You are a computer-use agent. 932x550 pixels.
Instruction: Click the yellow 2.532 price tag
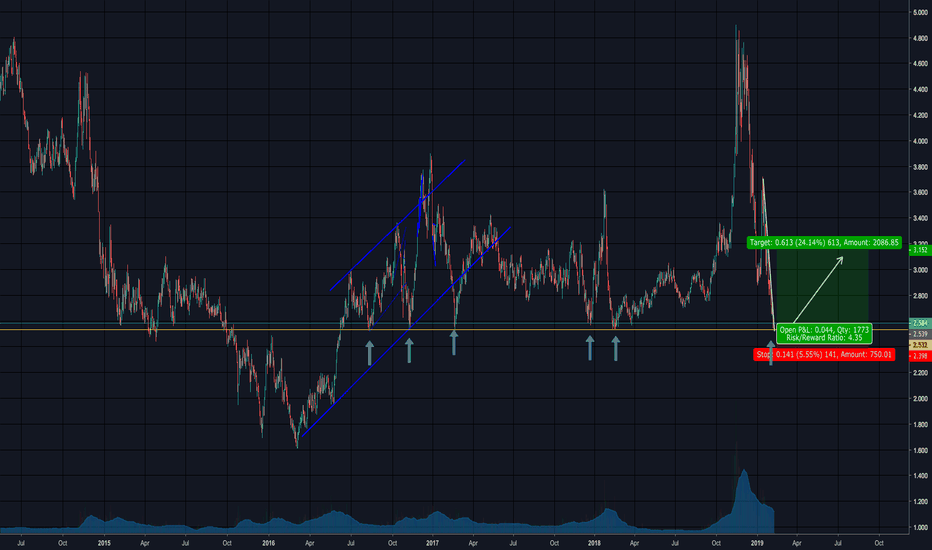click(x=920, y=345)
